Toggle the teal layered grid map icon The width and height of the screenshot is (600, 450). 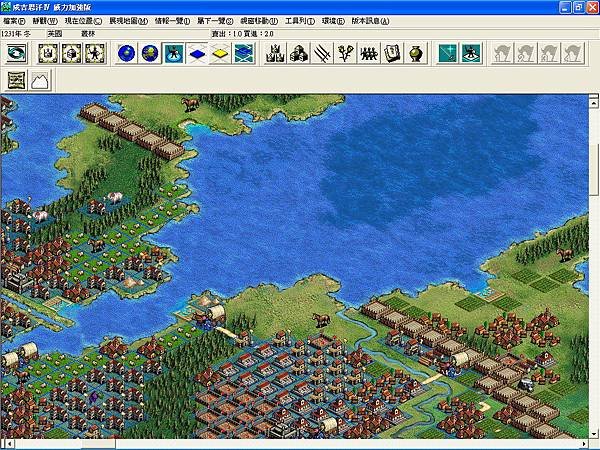(244, 53)
